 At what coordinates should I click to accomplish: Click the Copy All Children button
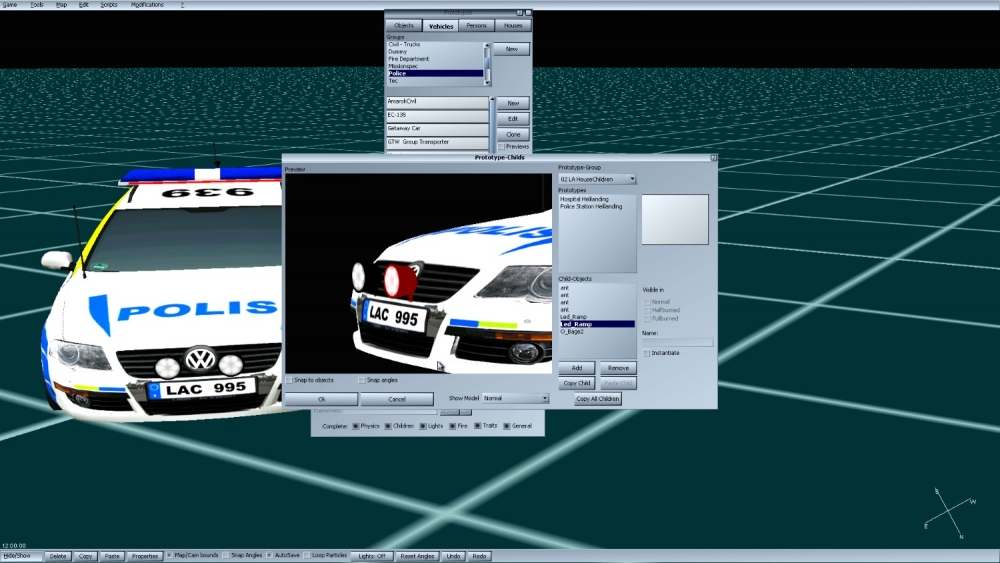click(598, 399)
